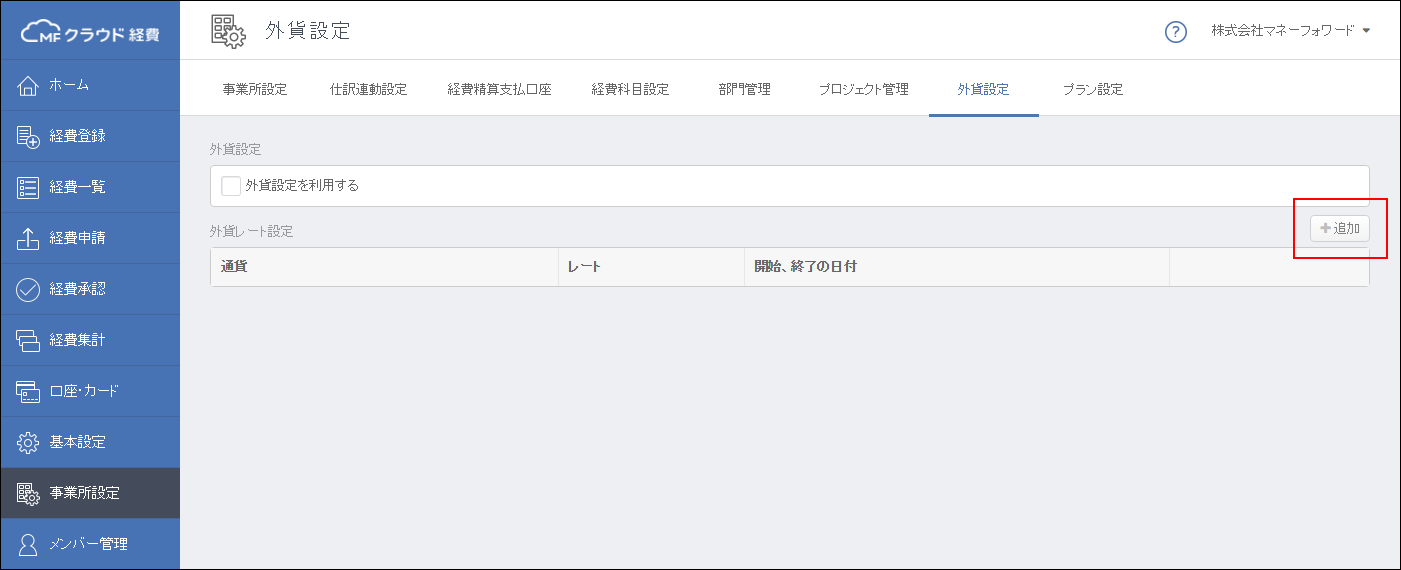Open 基本設定 sidebar text link
Viewport: 1401px width, 570px height.
(x=77, y=442)
